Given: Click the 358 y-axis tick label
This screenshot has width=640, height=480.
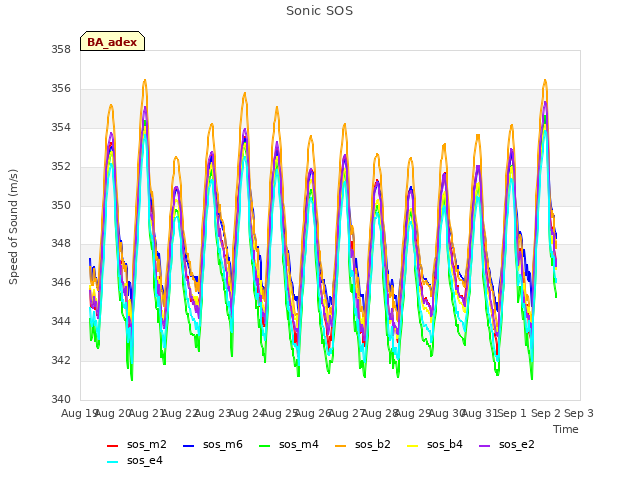Looking at the screenshot, I should tap(61, 50).
